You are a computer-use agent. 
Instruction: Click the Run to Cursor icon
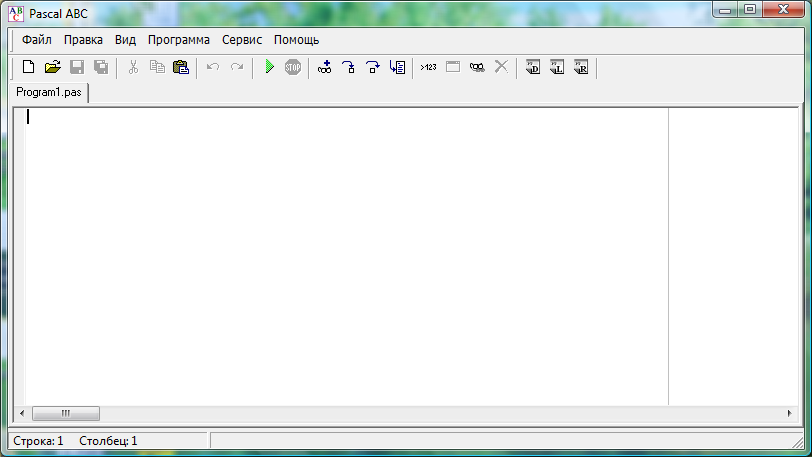point(397,67)
